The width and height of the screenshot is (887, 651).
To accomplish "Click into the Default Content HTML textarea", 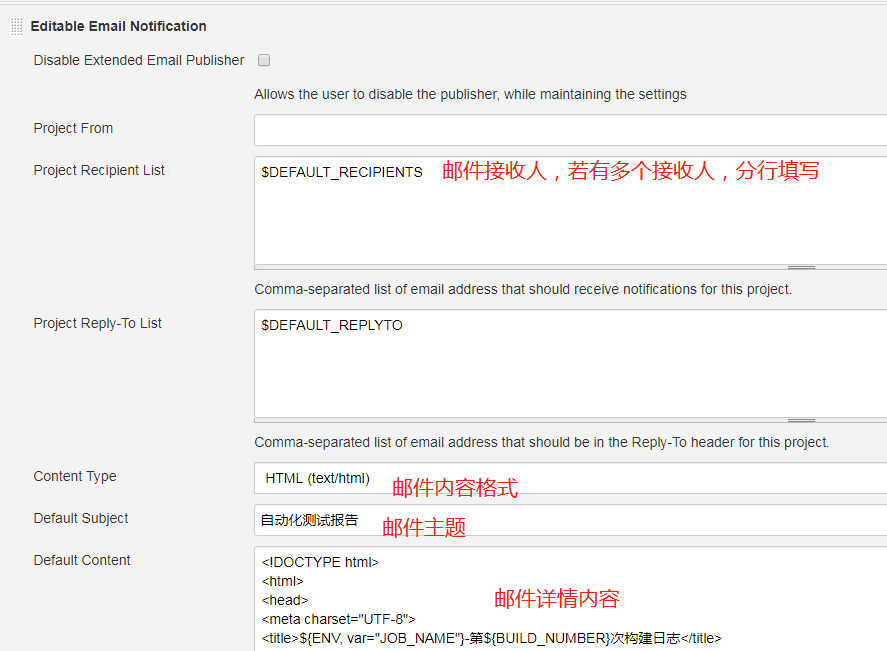I will 570,598.
